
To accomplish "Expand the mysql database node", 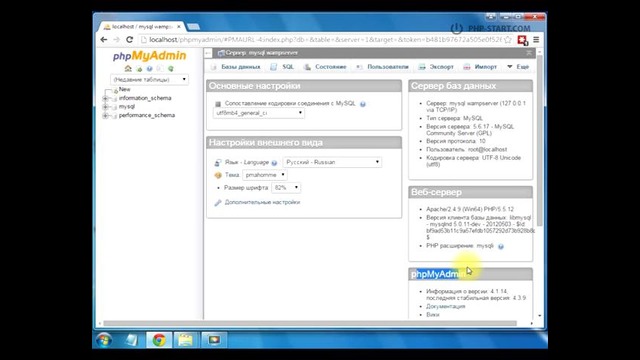I will [105, 107].
